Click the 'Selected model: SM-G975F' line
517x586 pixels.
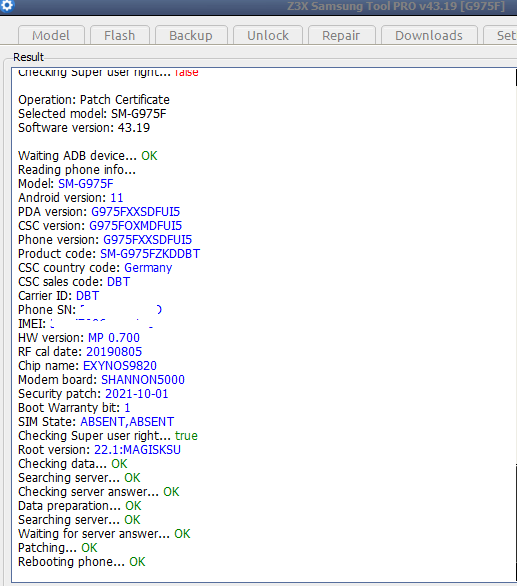(x=92, y=114)
